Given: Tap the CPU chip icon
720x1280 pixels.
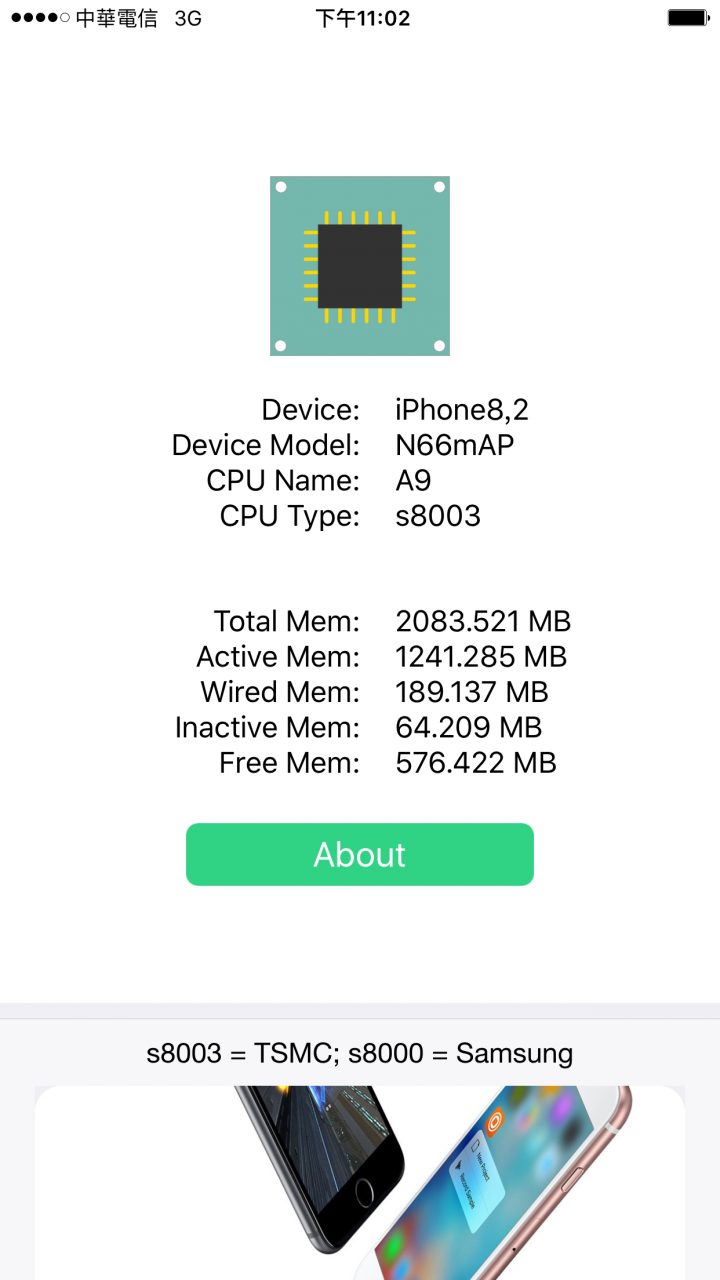Looking at the screenshot, I should point(360,266).
